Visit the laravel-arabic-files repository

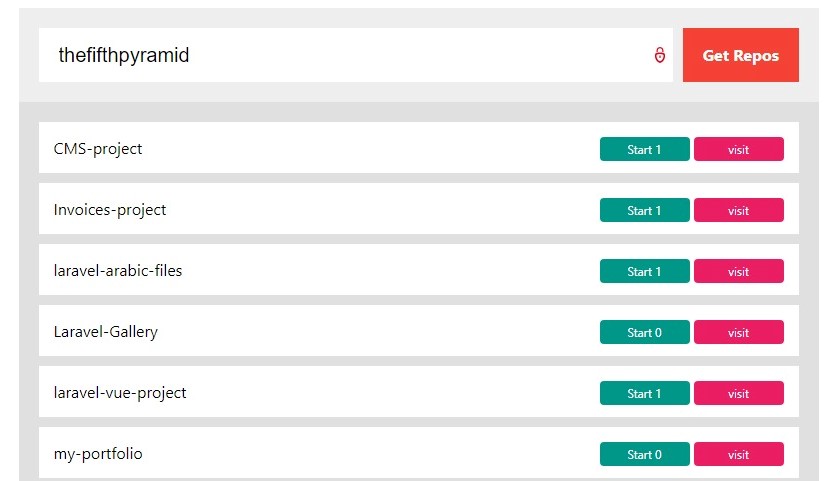click(738, 271)
